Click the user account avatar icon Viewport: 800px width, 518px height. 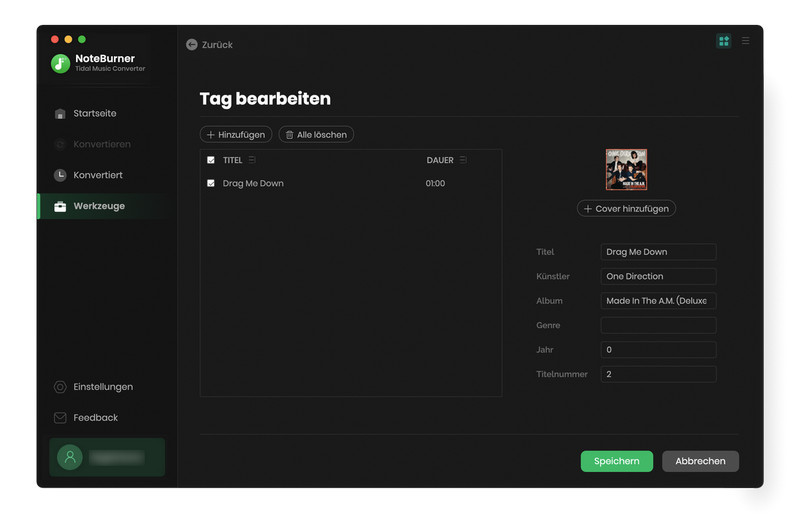[x=70, y=457]
